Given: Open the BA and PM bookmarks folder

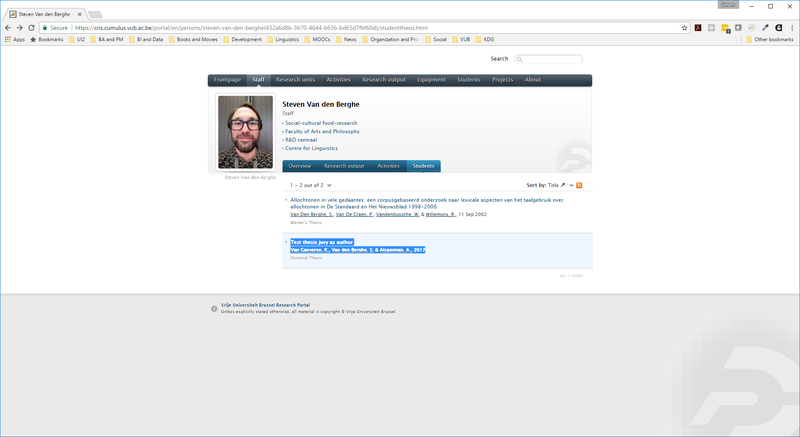Looking at the screenshot, I should pos(107,39).
